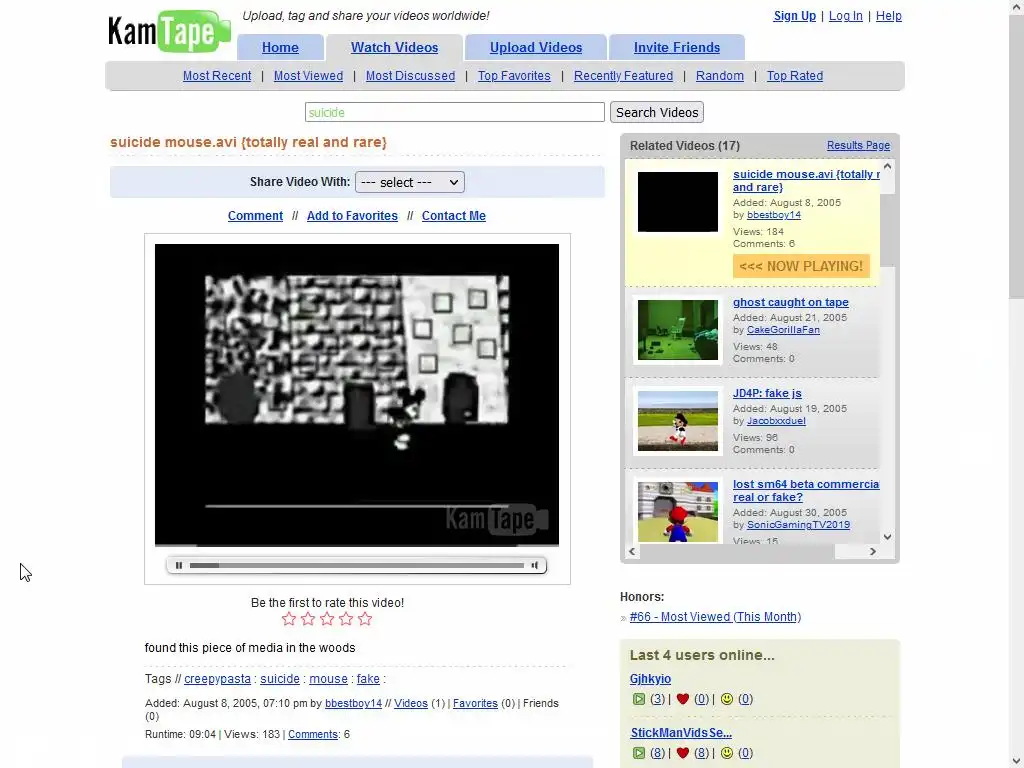Click the creepypasta tag

[217, 679]
